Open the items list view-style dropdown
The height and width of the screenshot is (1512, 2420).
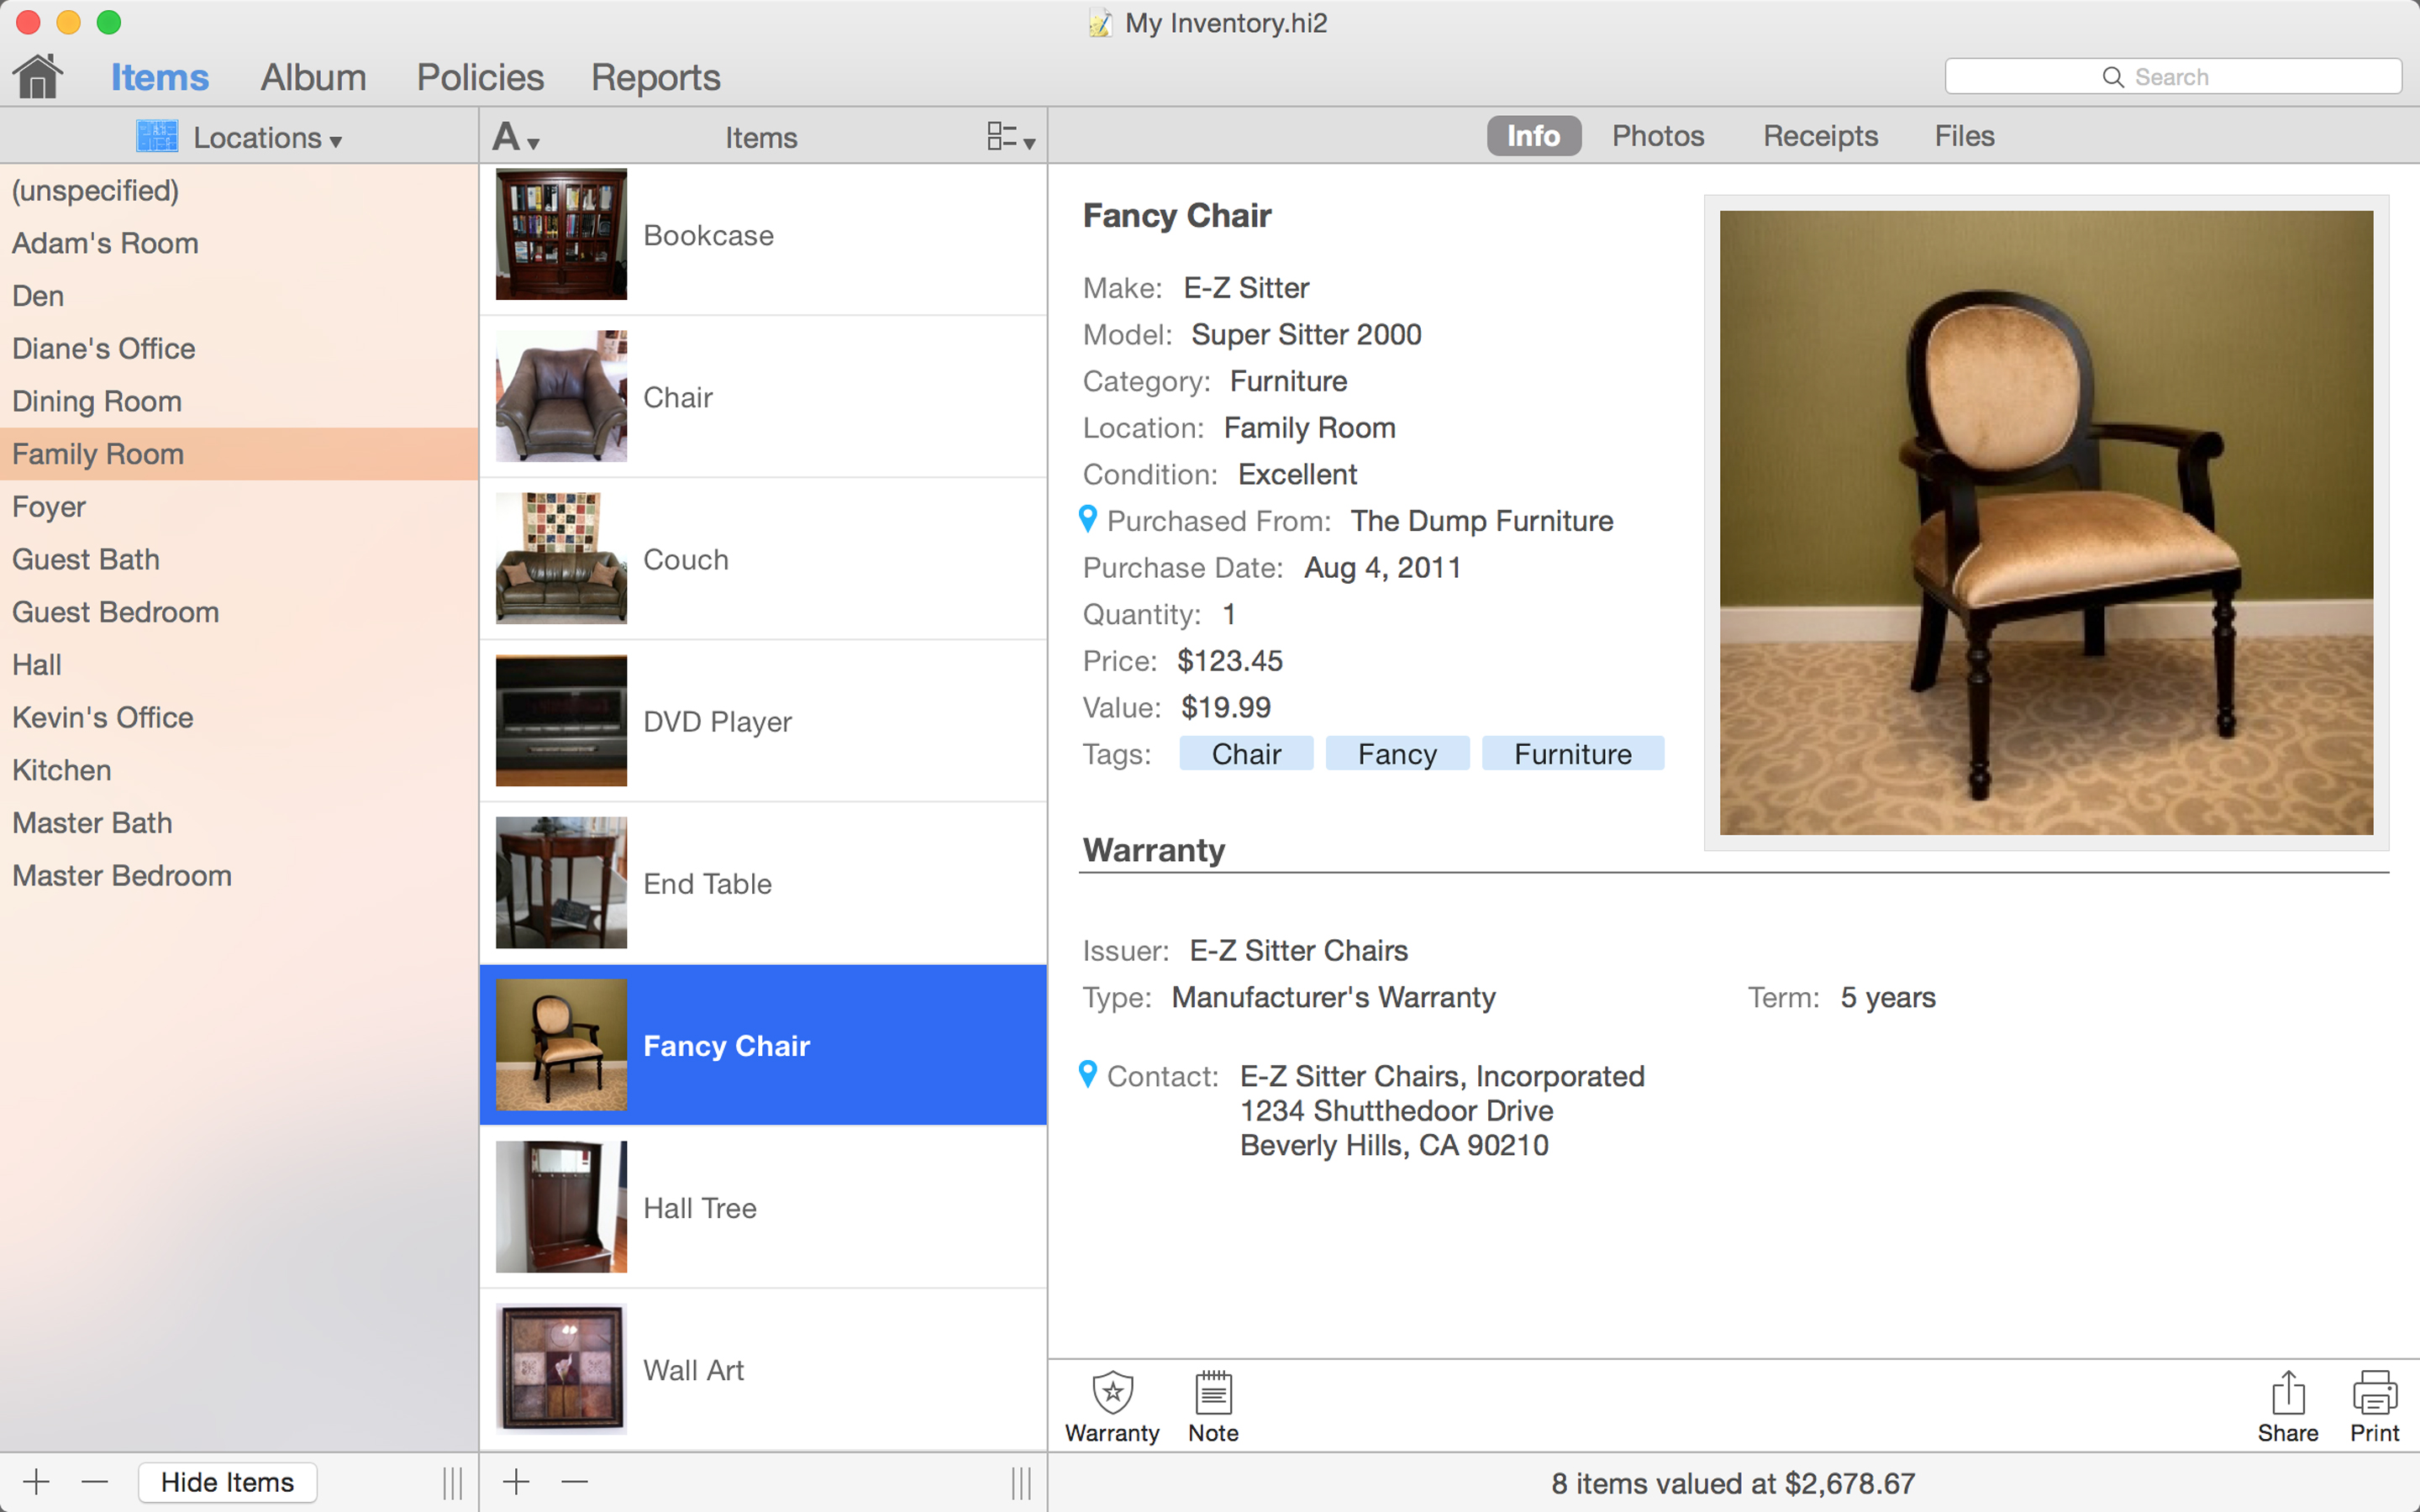[x=1010, y=137]
